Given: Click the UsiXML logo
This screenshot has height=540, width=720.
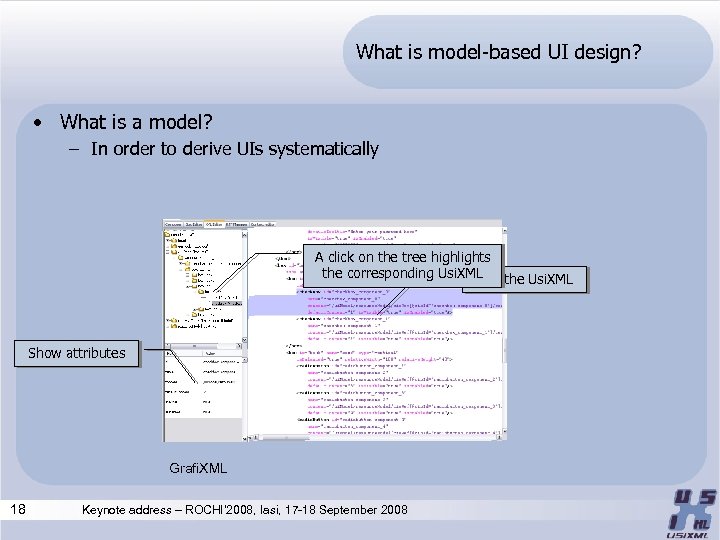Looking at the screenshot, I should (690, 513).
